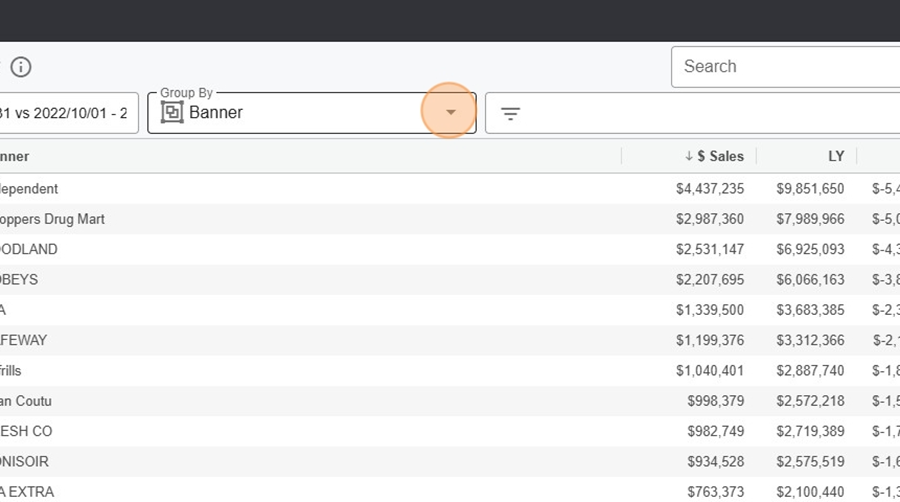Click the info circle icon

coord(21,67)
